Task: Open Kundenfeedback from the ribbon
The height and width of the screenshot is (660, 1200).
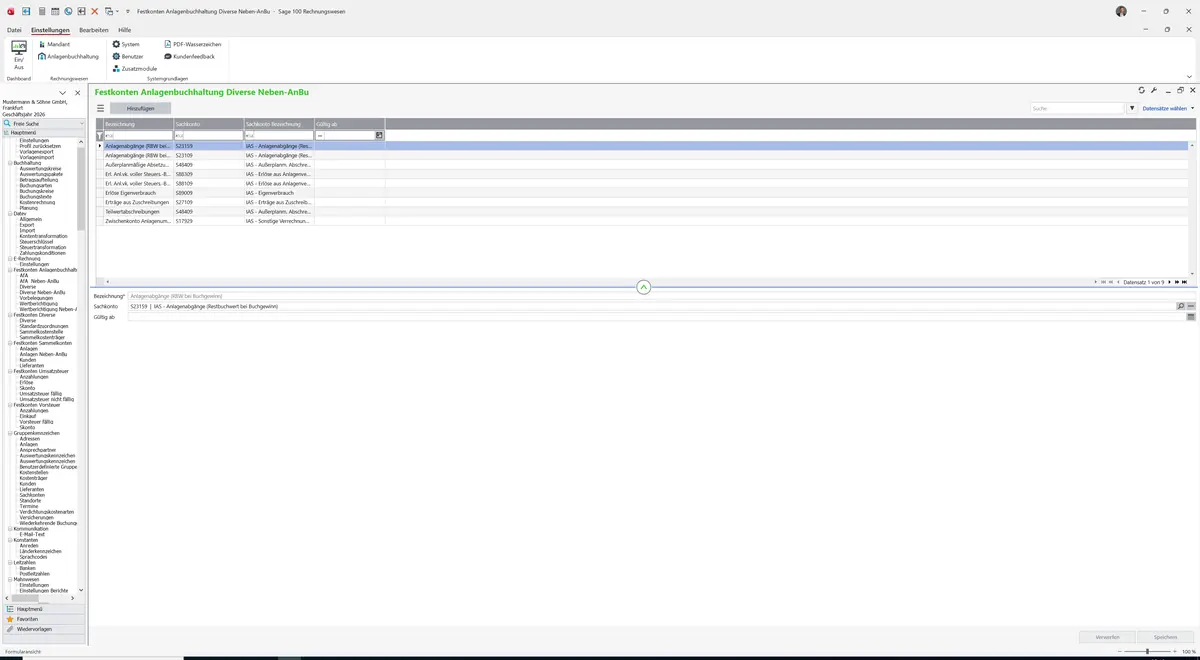Action: coord(189,57)
